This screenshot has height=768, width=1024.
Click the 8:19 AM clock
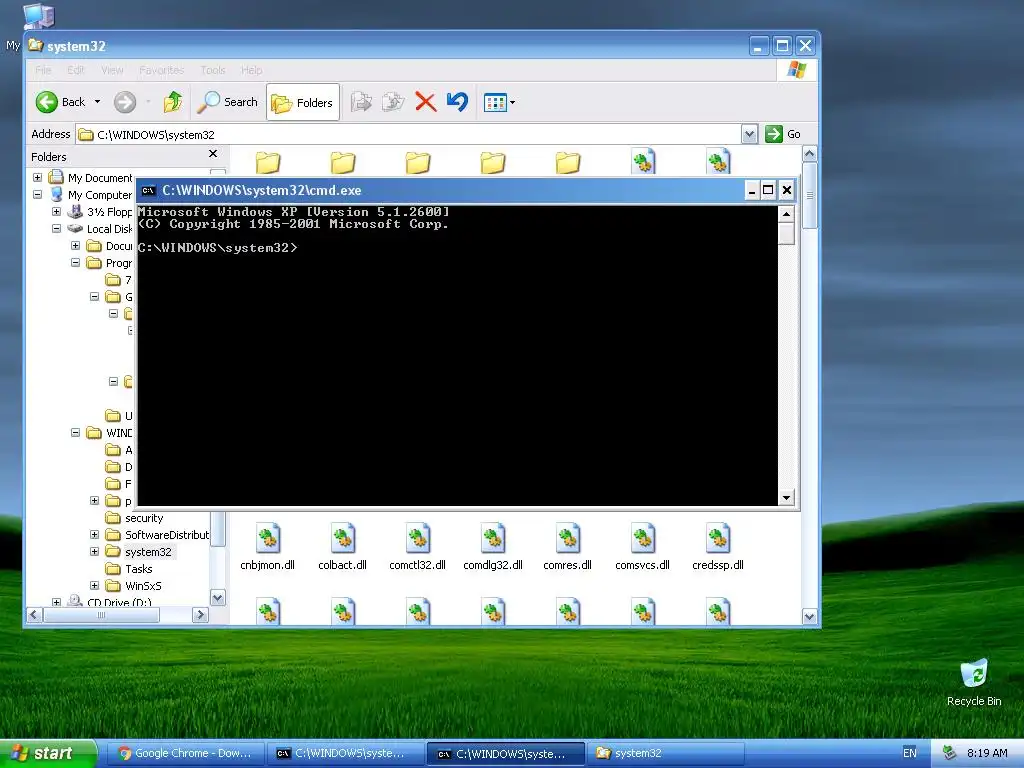click(x=987, y=753)
